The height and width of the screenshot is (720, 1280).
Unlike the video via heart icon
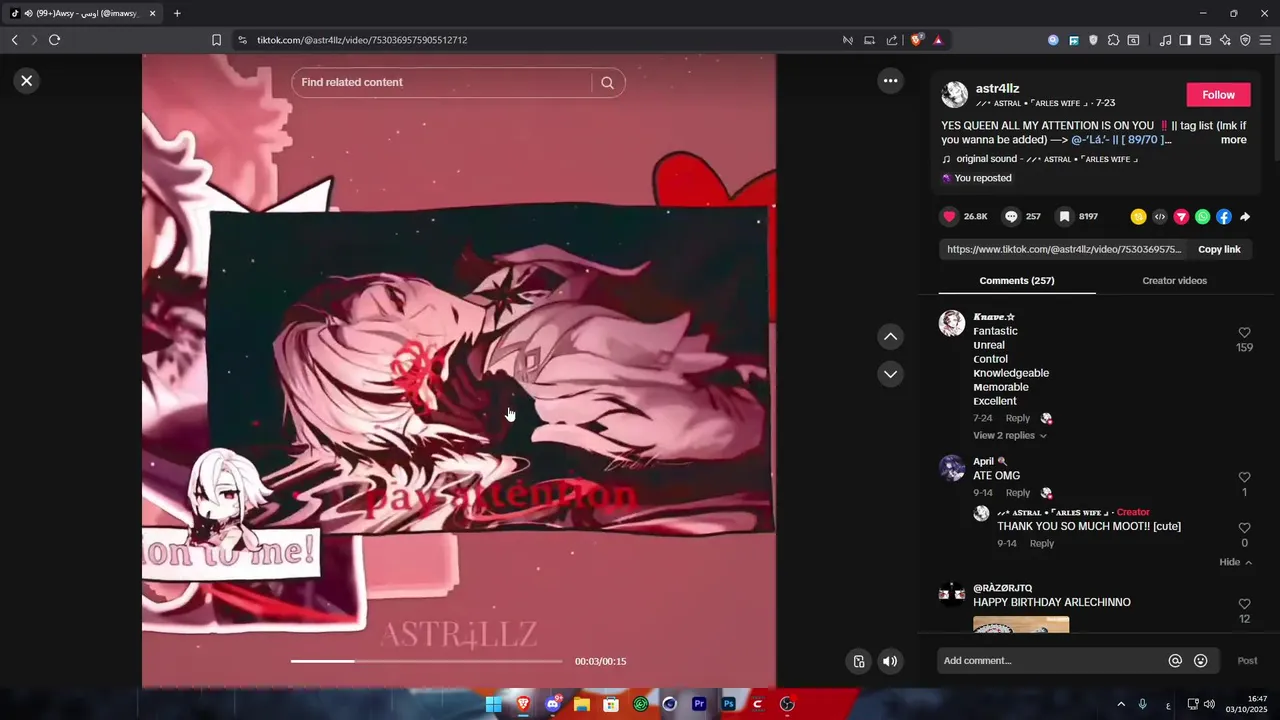click(950, 216)
